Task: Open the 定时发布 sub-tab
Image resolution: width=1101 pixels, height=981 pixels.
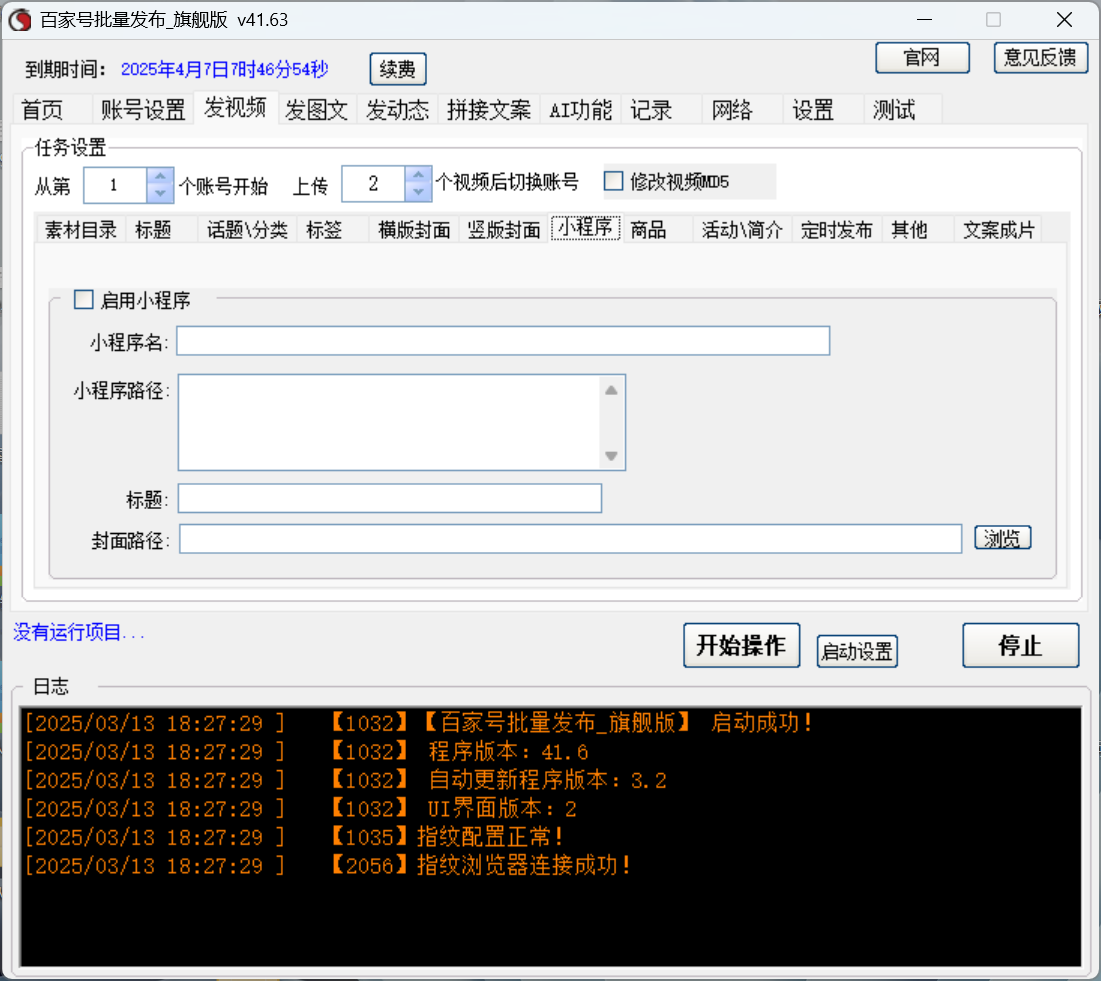Action: tap(837, 230)
